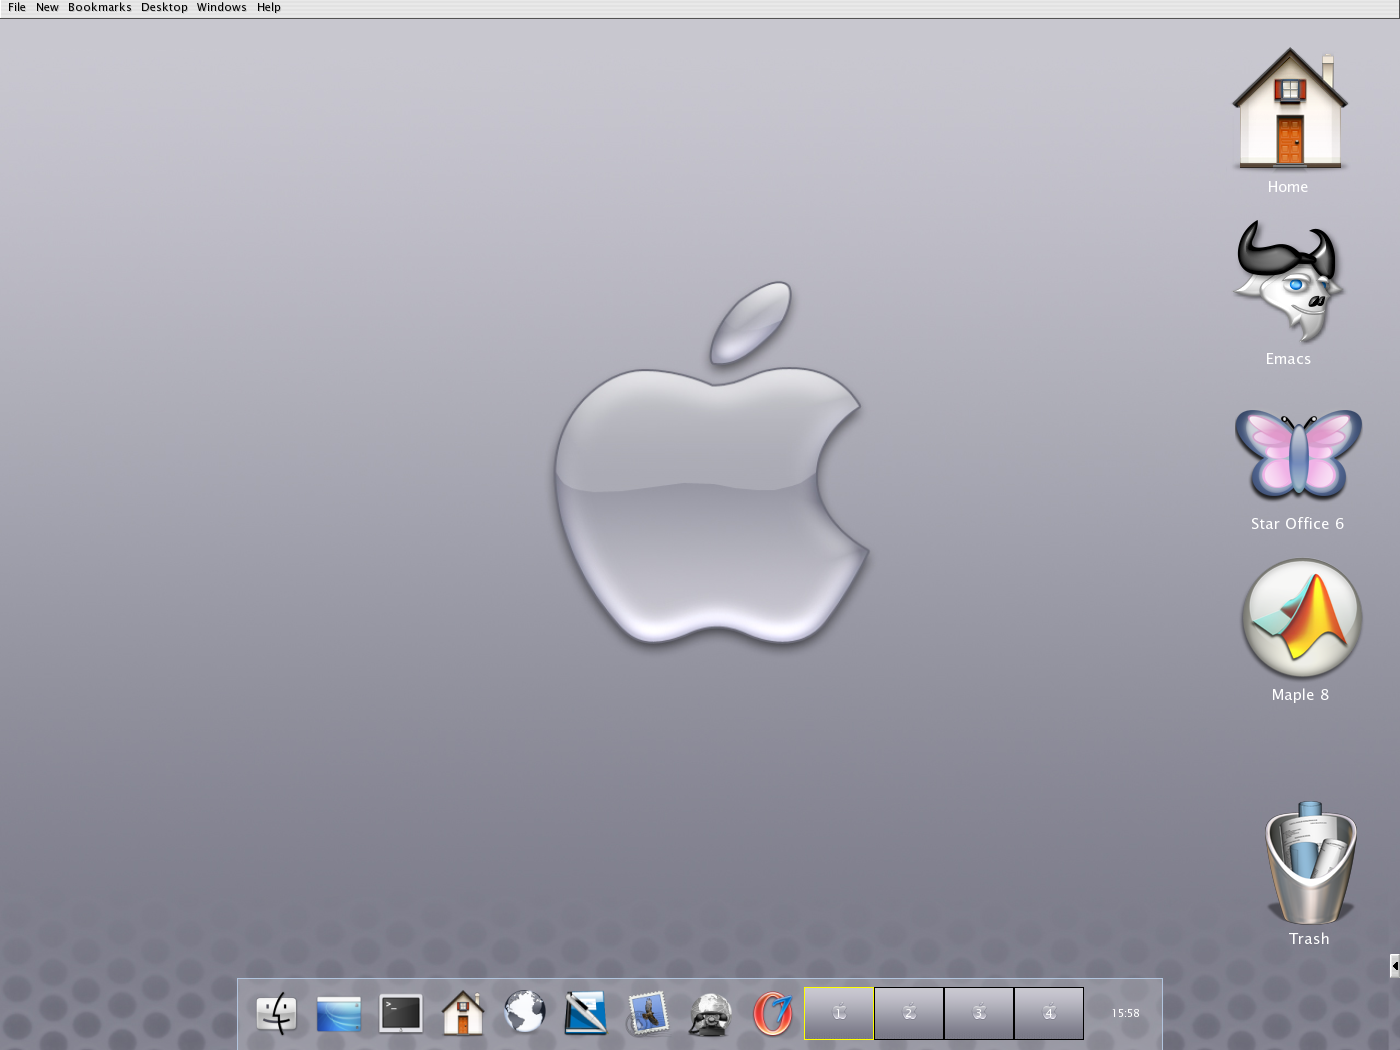Select the Star Office 6 label text
This screenshot has height=1050, width=1400.
pos(1297,524)
